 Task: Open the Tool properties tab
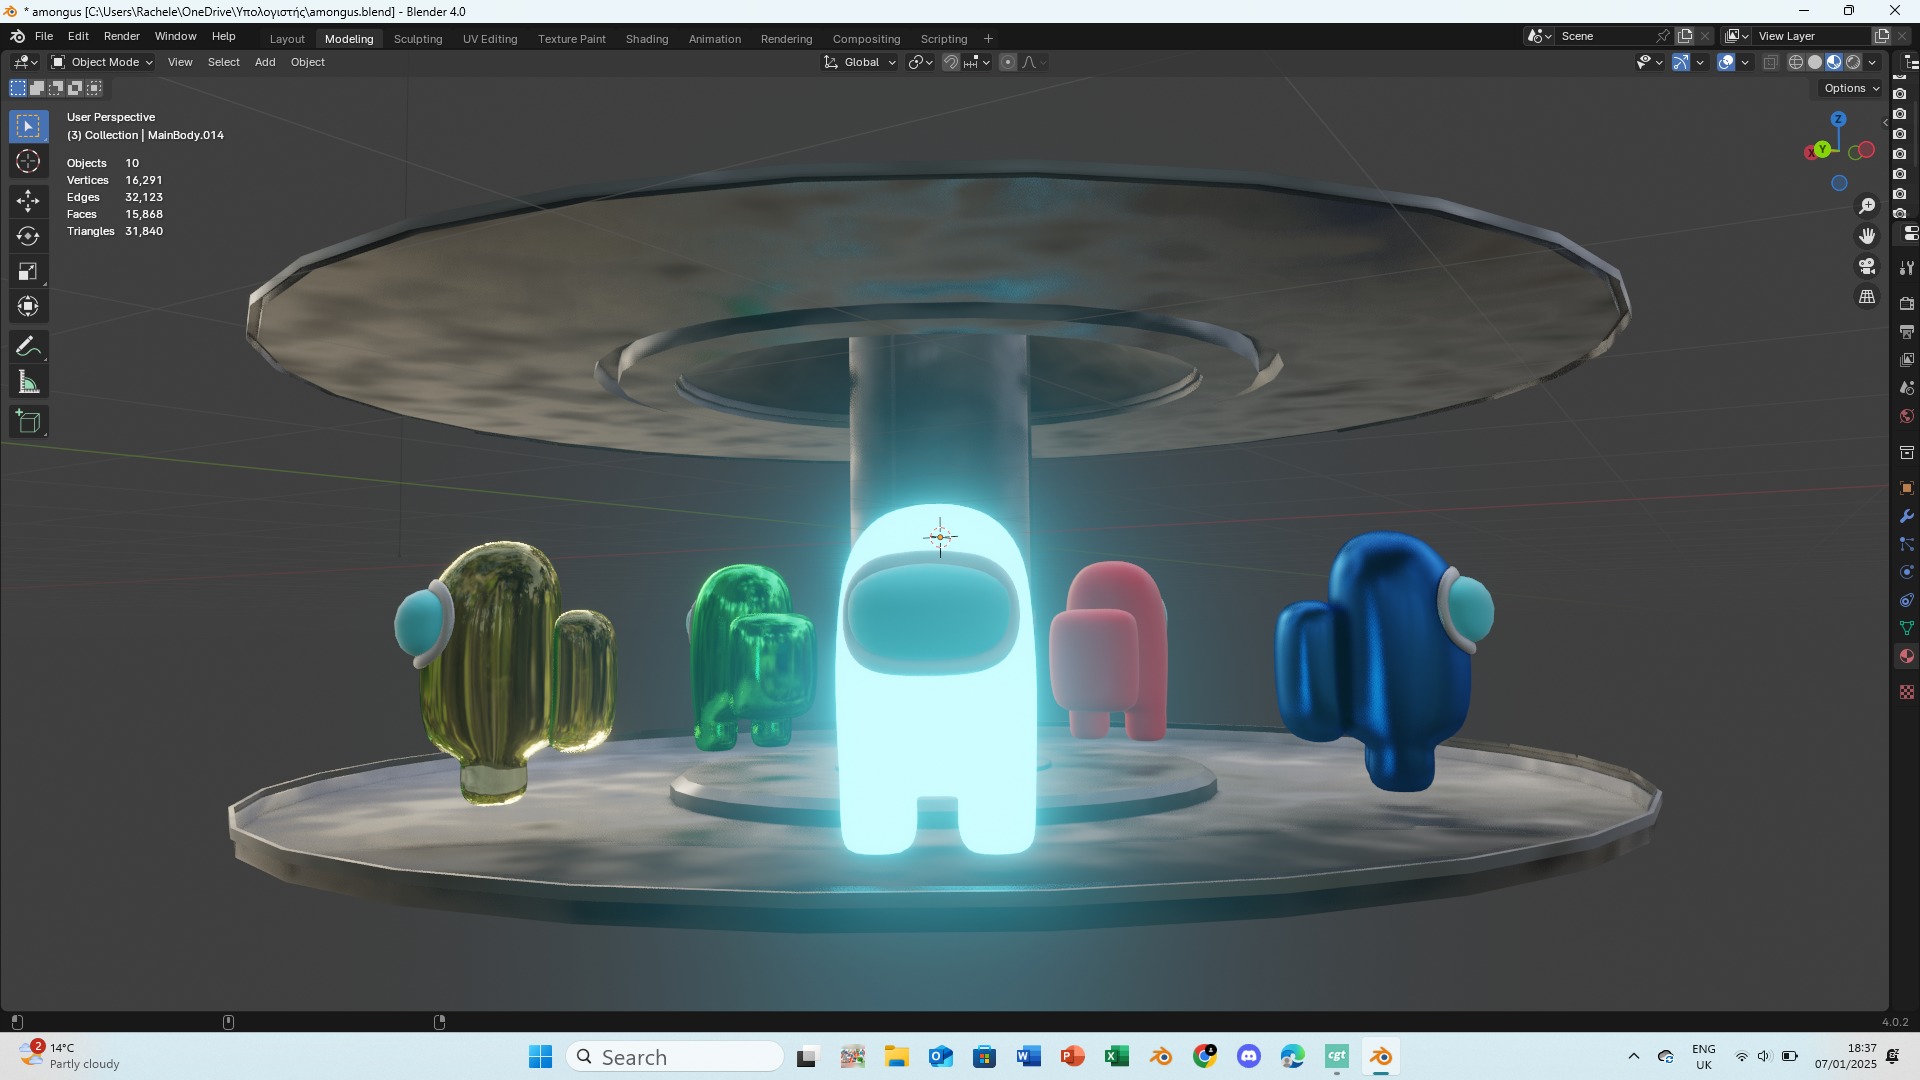1907,268
